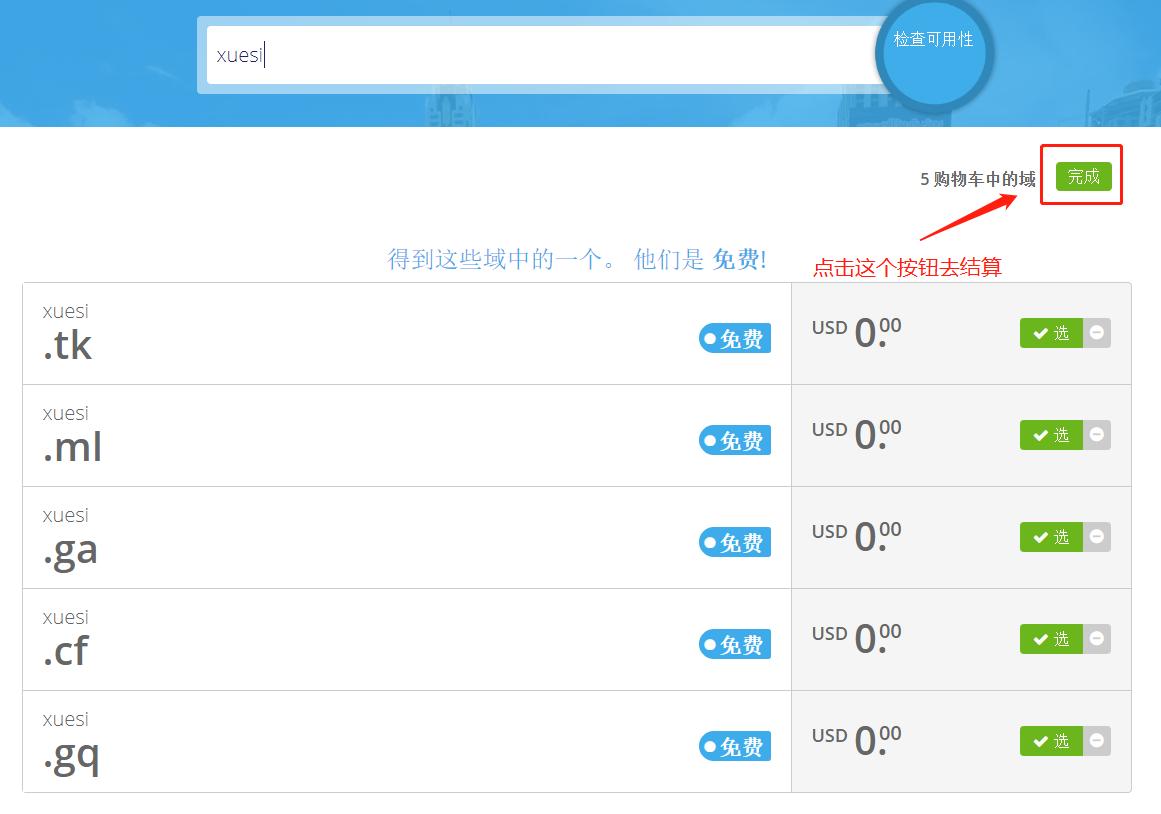Click the round 检查可用性 button
This screenshot has width=1161, height=814.
click(x=934, y=54)
